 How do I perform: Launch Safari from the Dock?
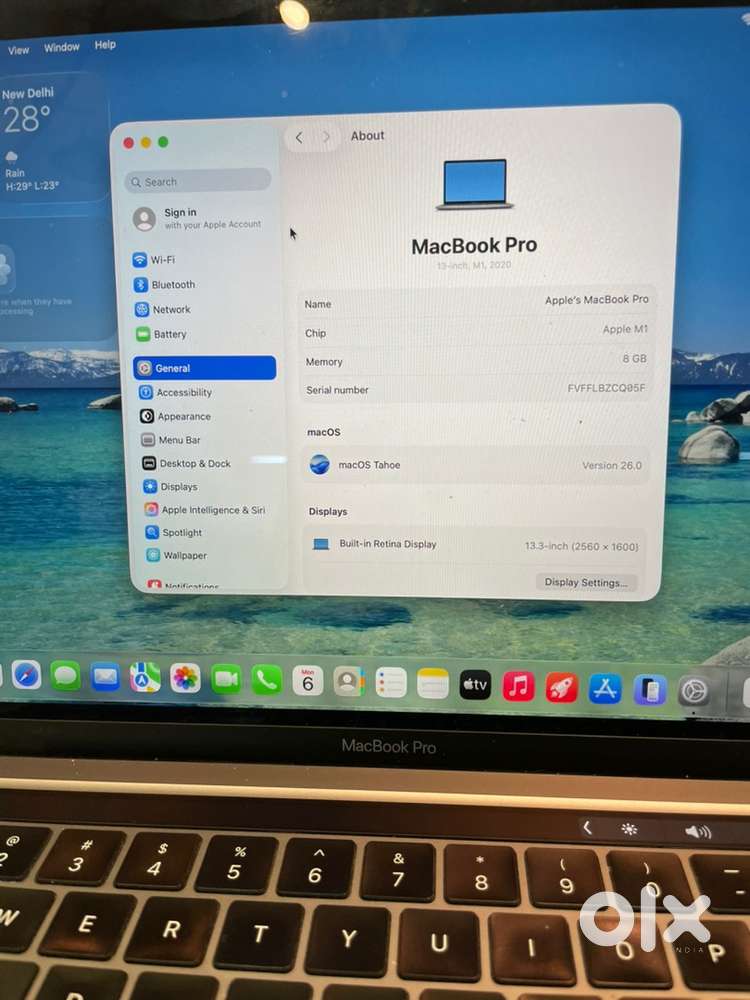point(26,676)
